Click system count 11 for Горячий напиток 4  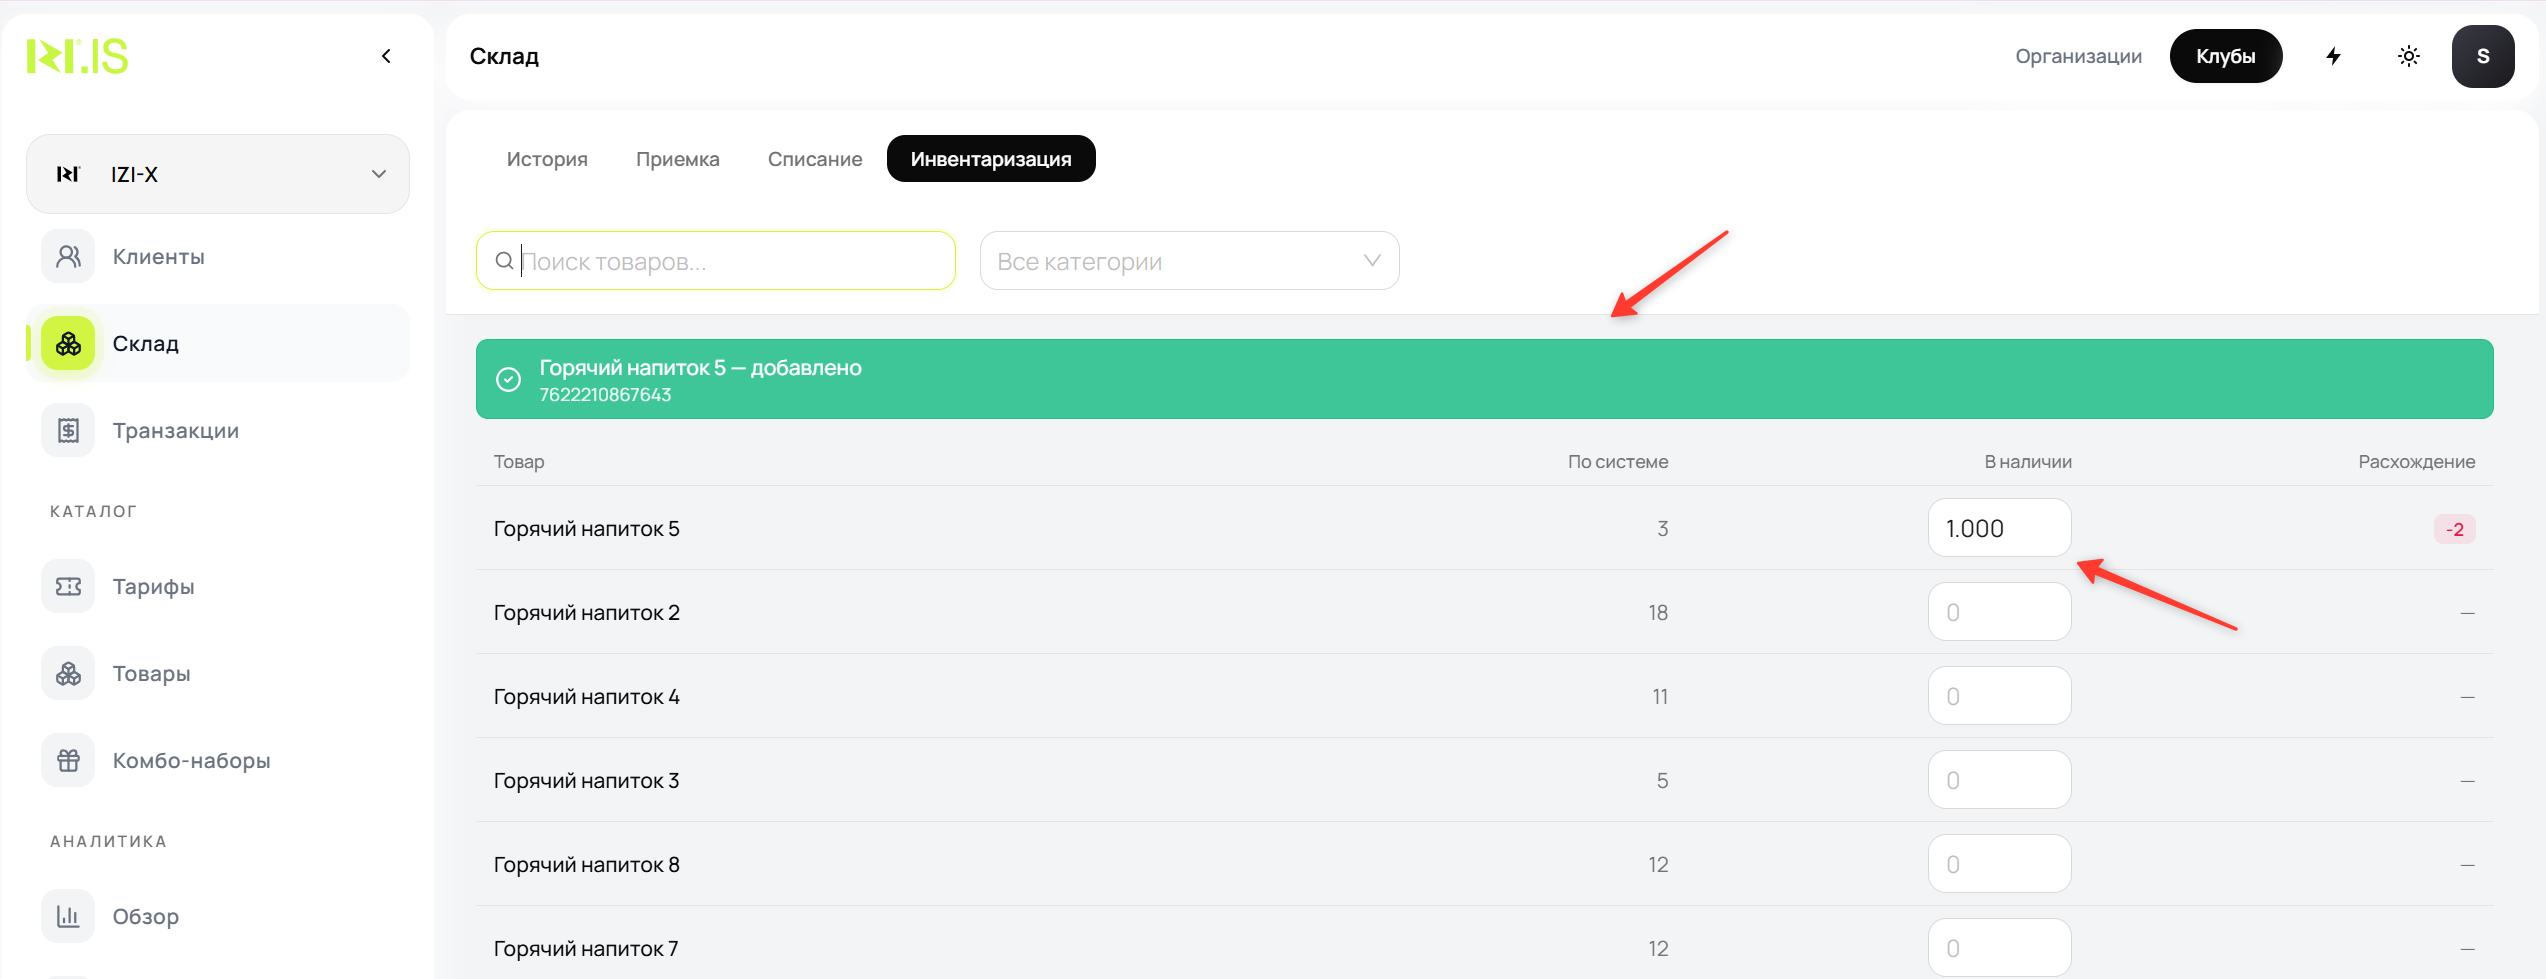1660,697
